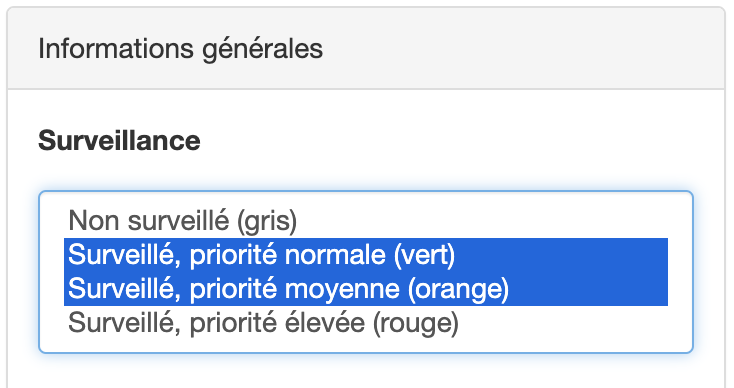The image size is (734, 388).
Task: Pick Surveillé, priorité moyenne (orange) entry
Action: click(366, 289)
